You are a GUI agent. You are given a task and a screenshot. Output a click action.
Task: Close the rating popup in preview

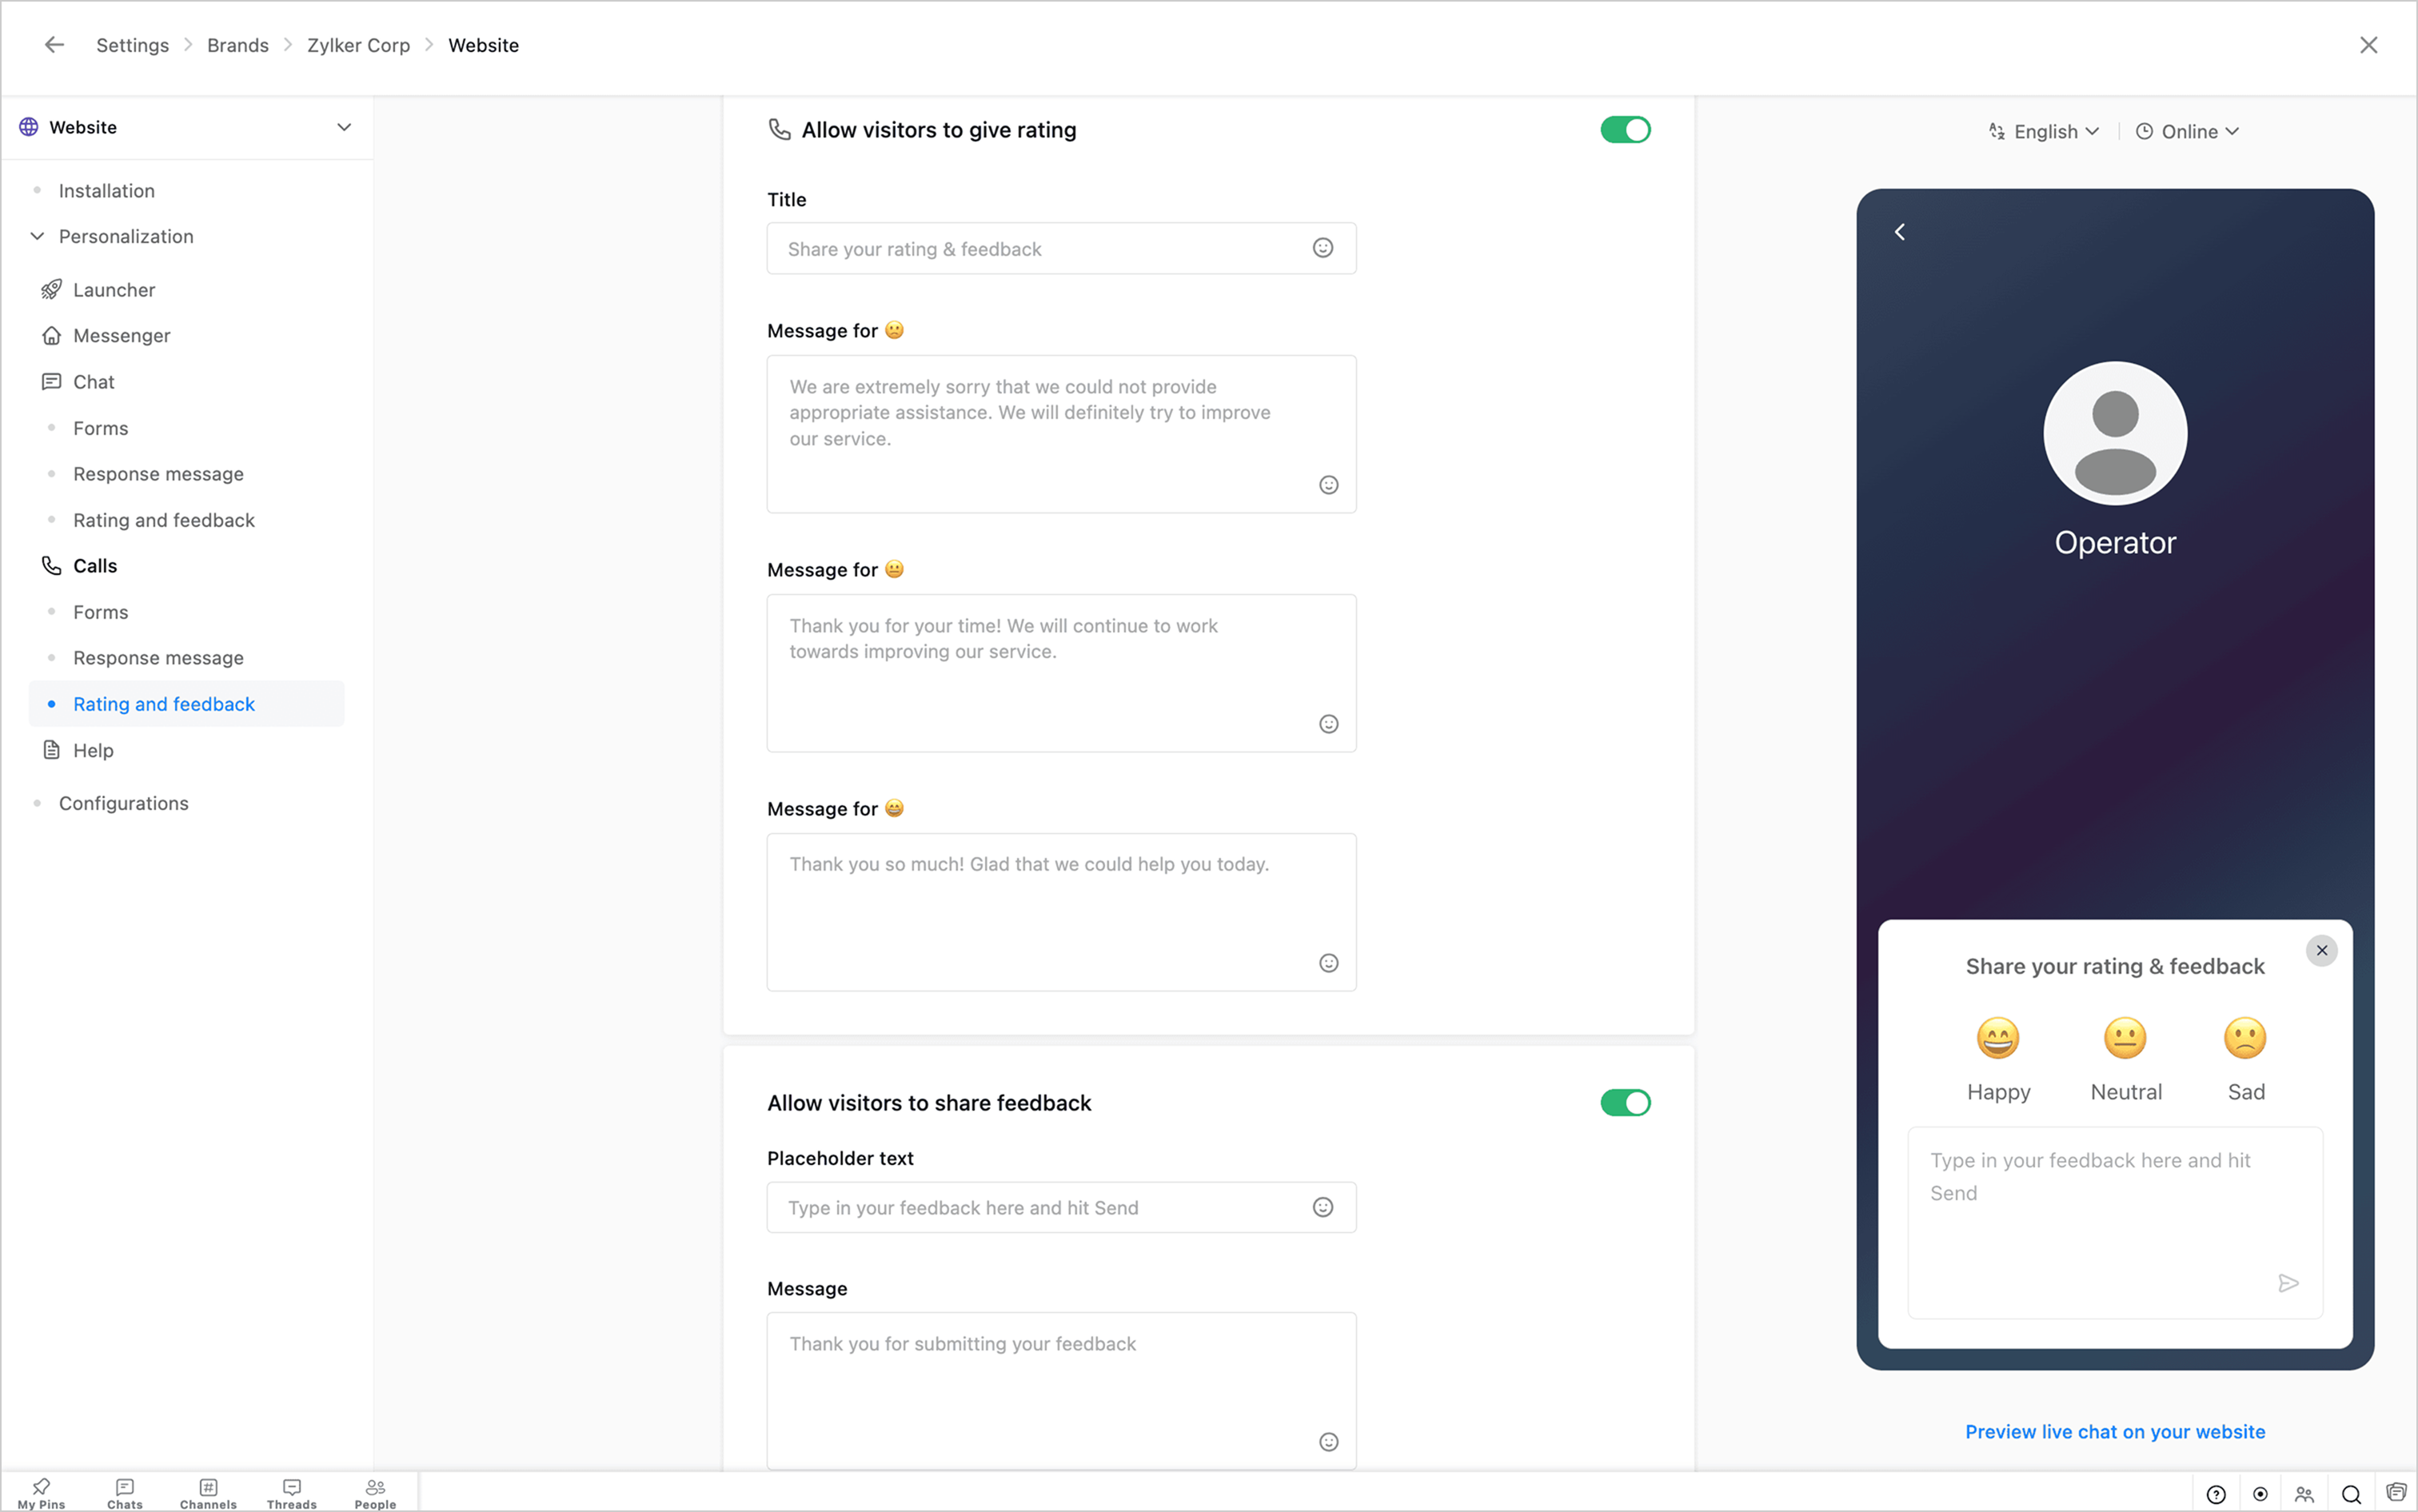click(2321, 950)
